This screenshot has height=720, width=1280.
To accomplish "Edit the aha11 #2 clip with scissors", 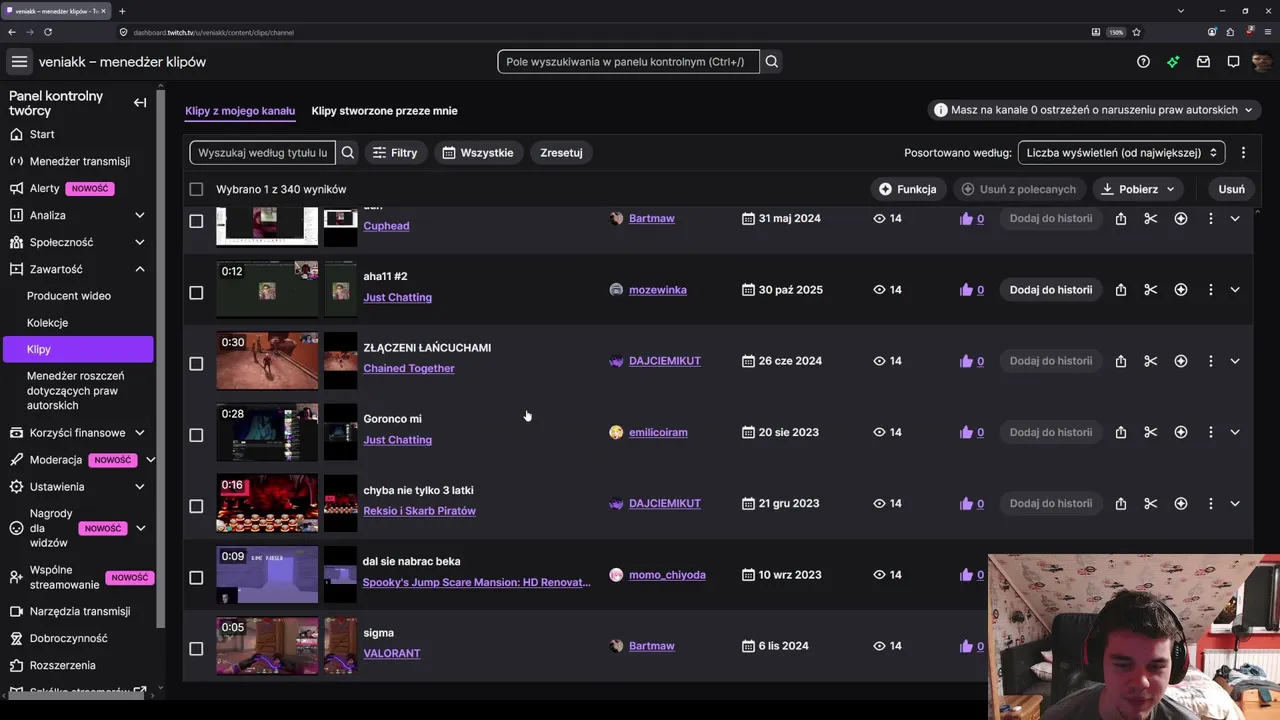I will (1151, 290).
